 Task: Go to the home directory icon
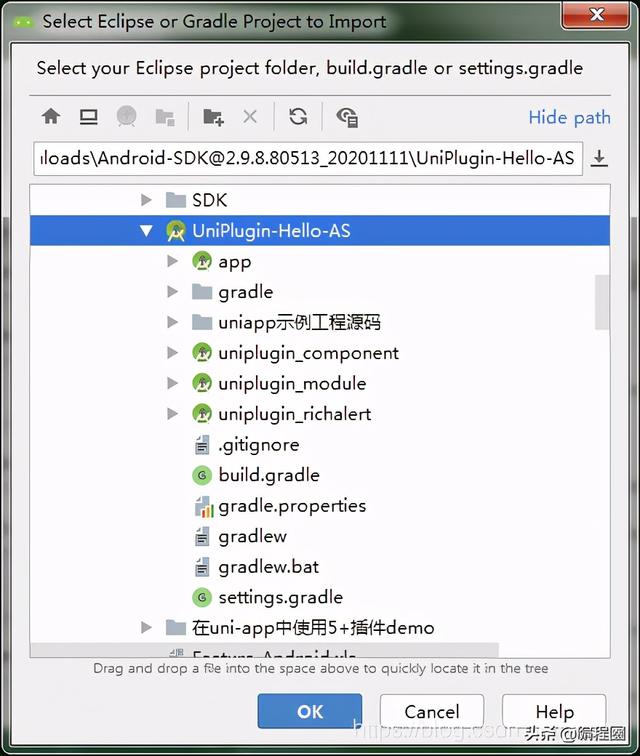[51, 117]
